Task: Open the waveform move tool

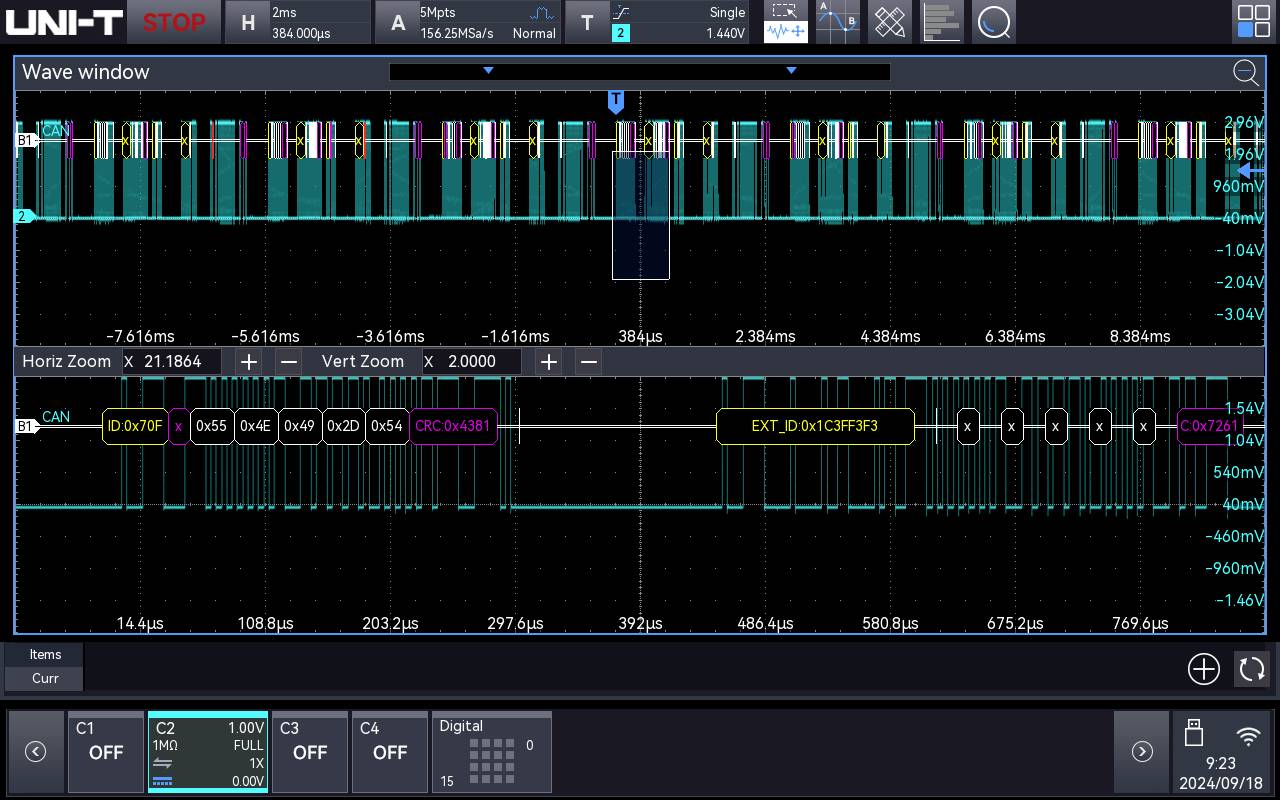Action: click(785, 32)
